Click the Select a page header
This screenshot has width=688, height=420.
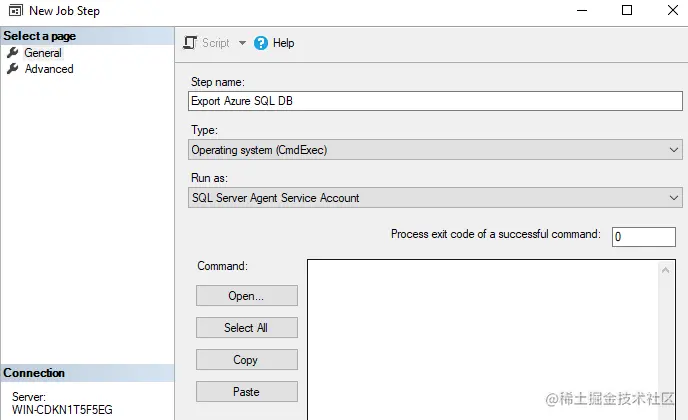pyautogui.click(x=87, y=36)
